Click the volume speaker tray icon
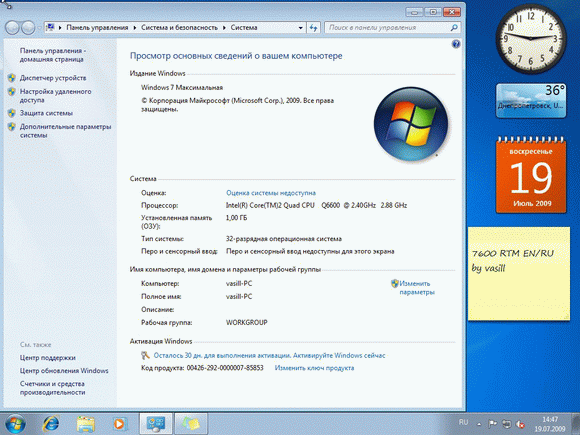 pos(520,424)
